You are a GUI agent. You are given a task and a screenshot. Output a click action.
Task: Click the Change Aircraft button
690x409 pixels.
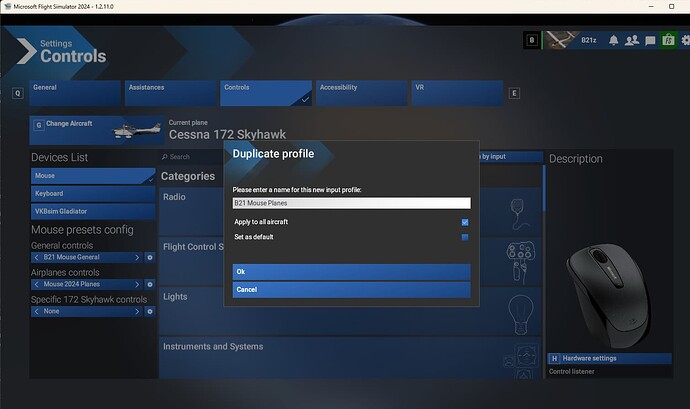(x=97, y=130)
